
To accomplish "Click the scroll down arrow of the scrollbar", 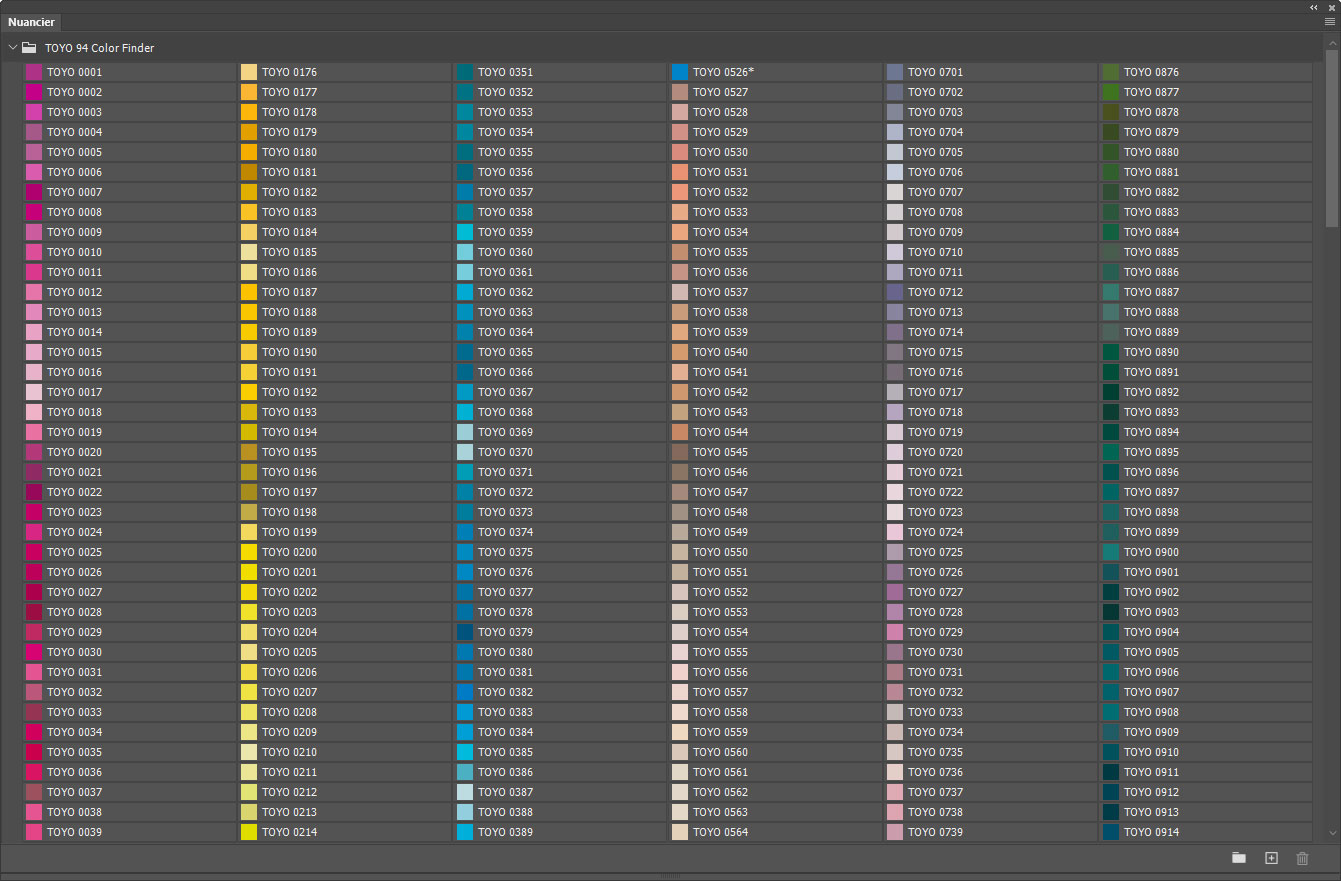I will tap(1331, 833).
